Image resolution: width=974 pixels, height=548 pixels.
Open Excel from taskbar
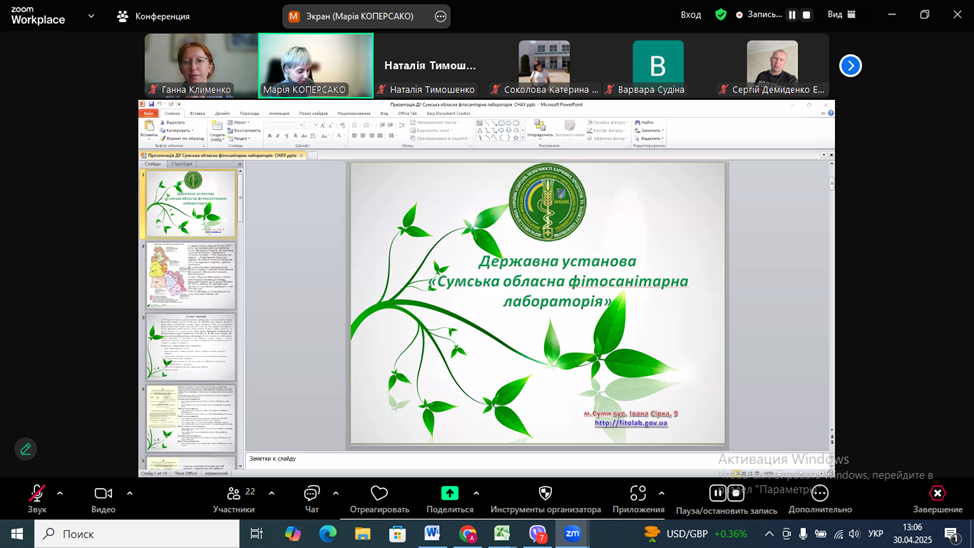[503, 534]
